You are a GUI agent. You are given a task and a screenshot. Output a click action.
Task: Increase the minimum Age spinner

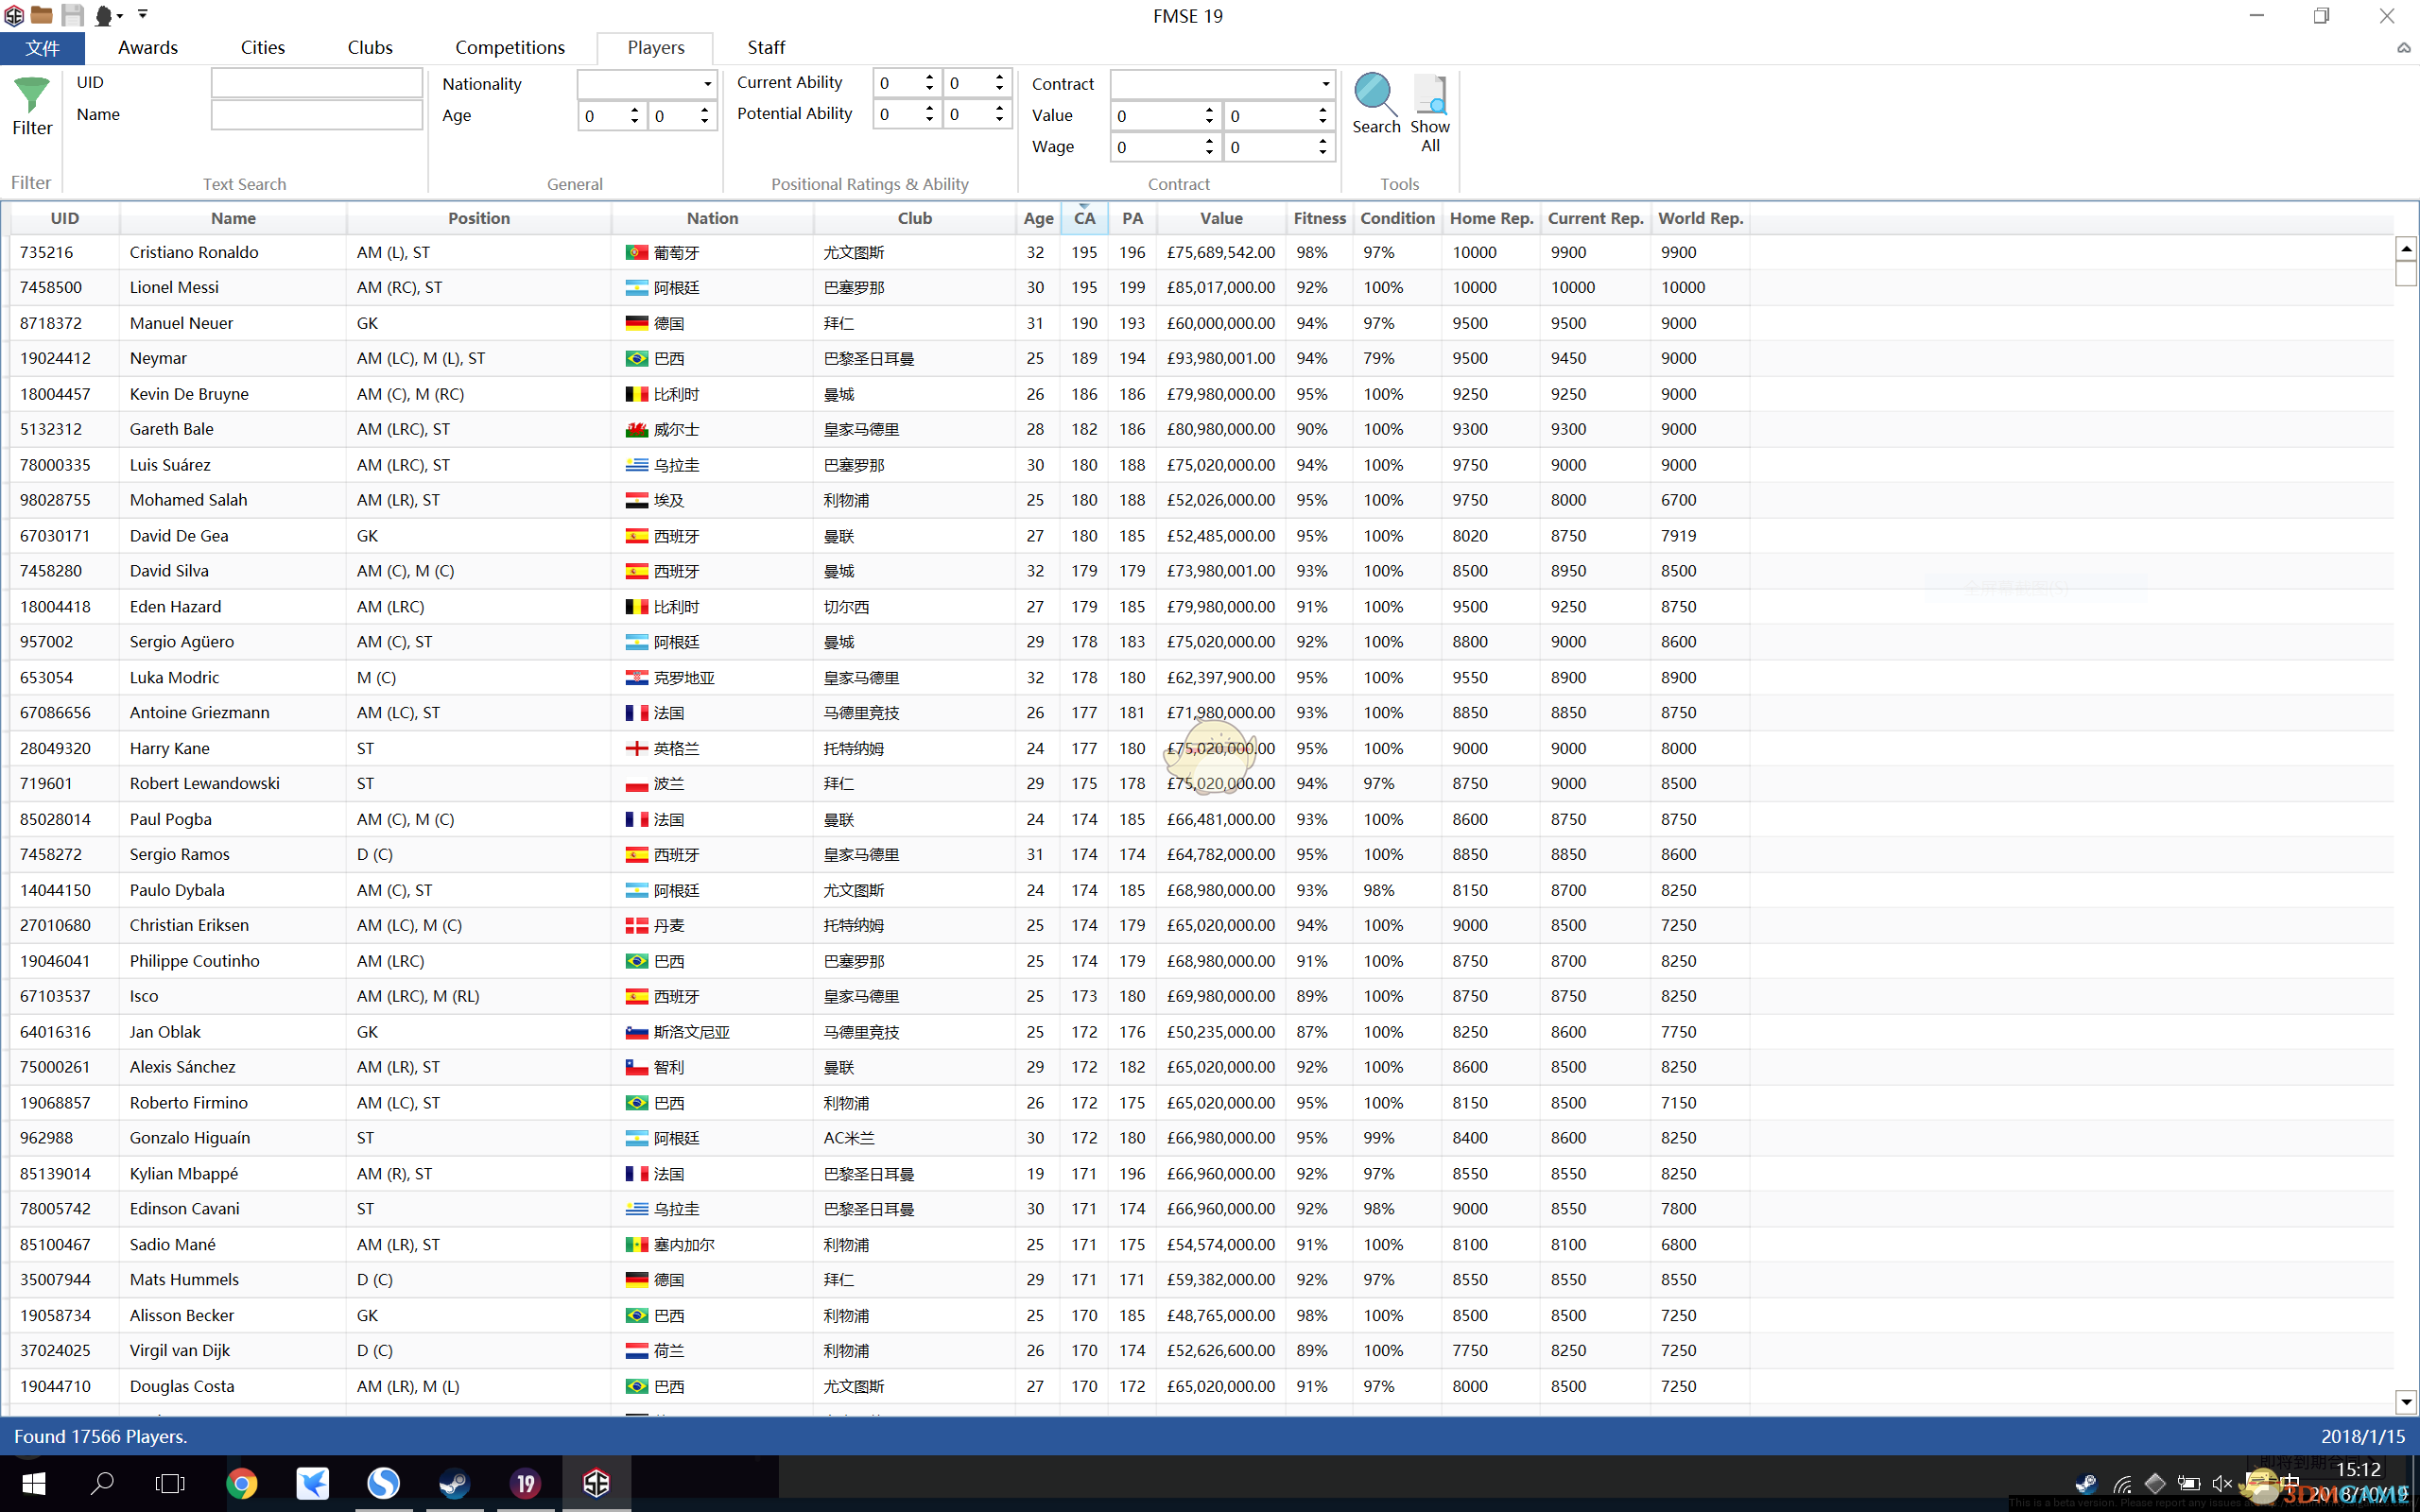[x=634, y=110]
